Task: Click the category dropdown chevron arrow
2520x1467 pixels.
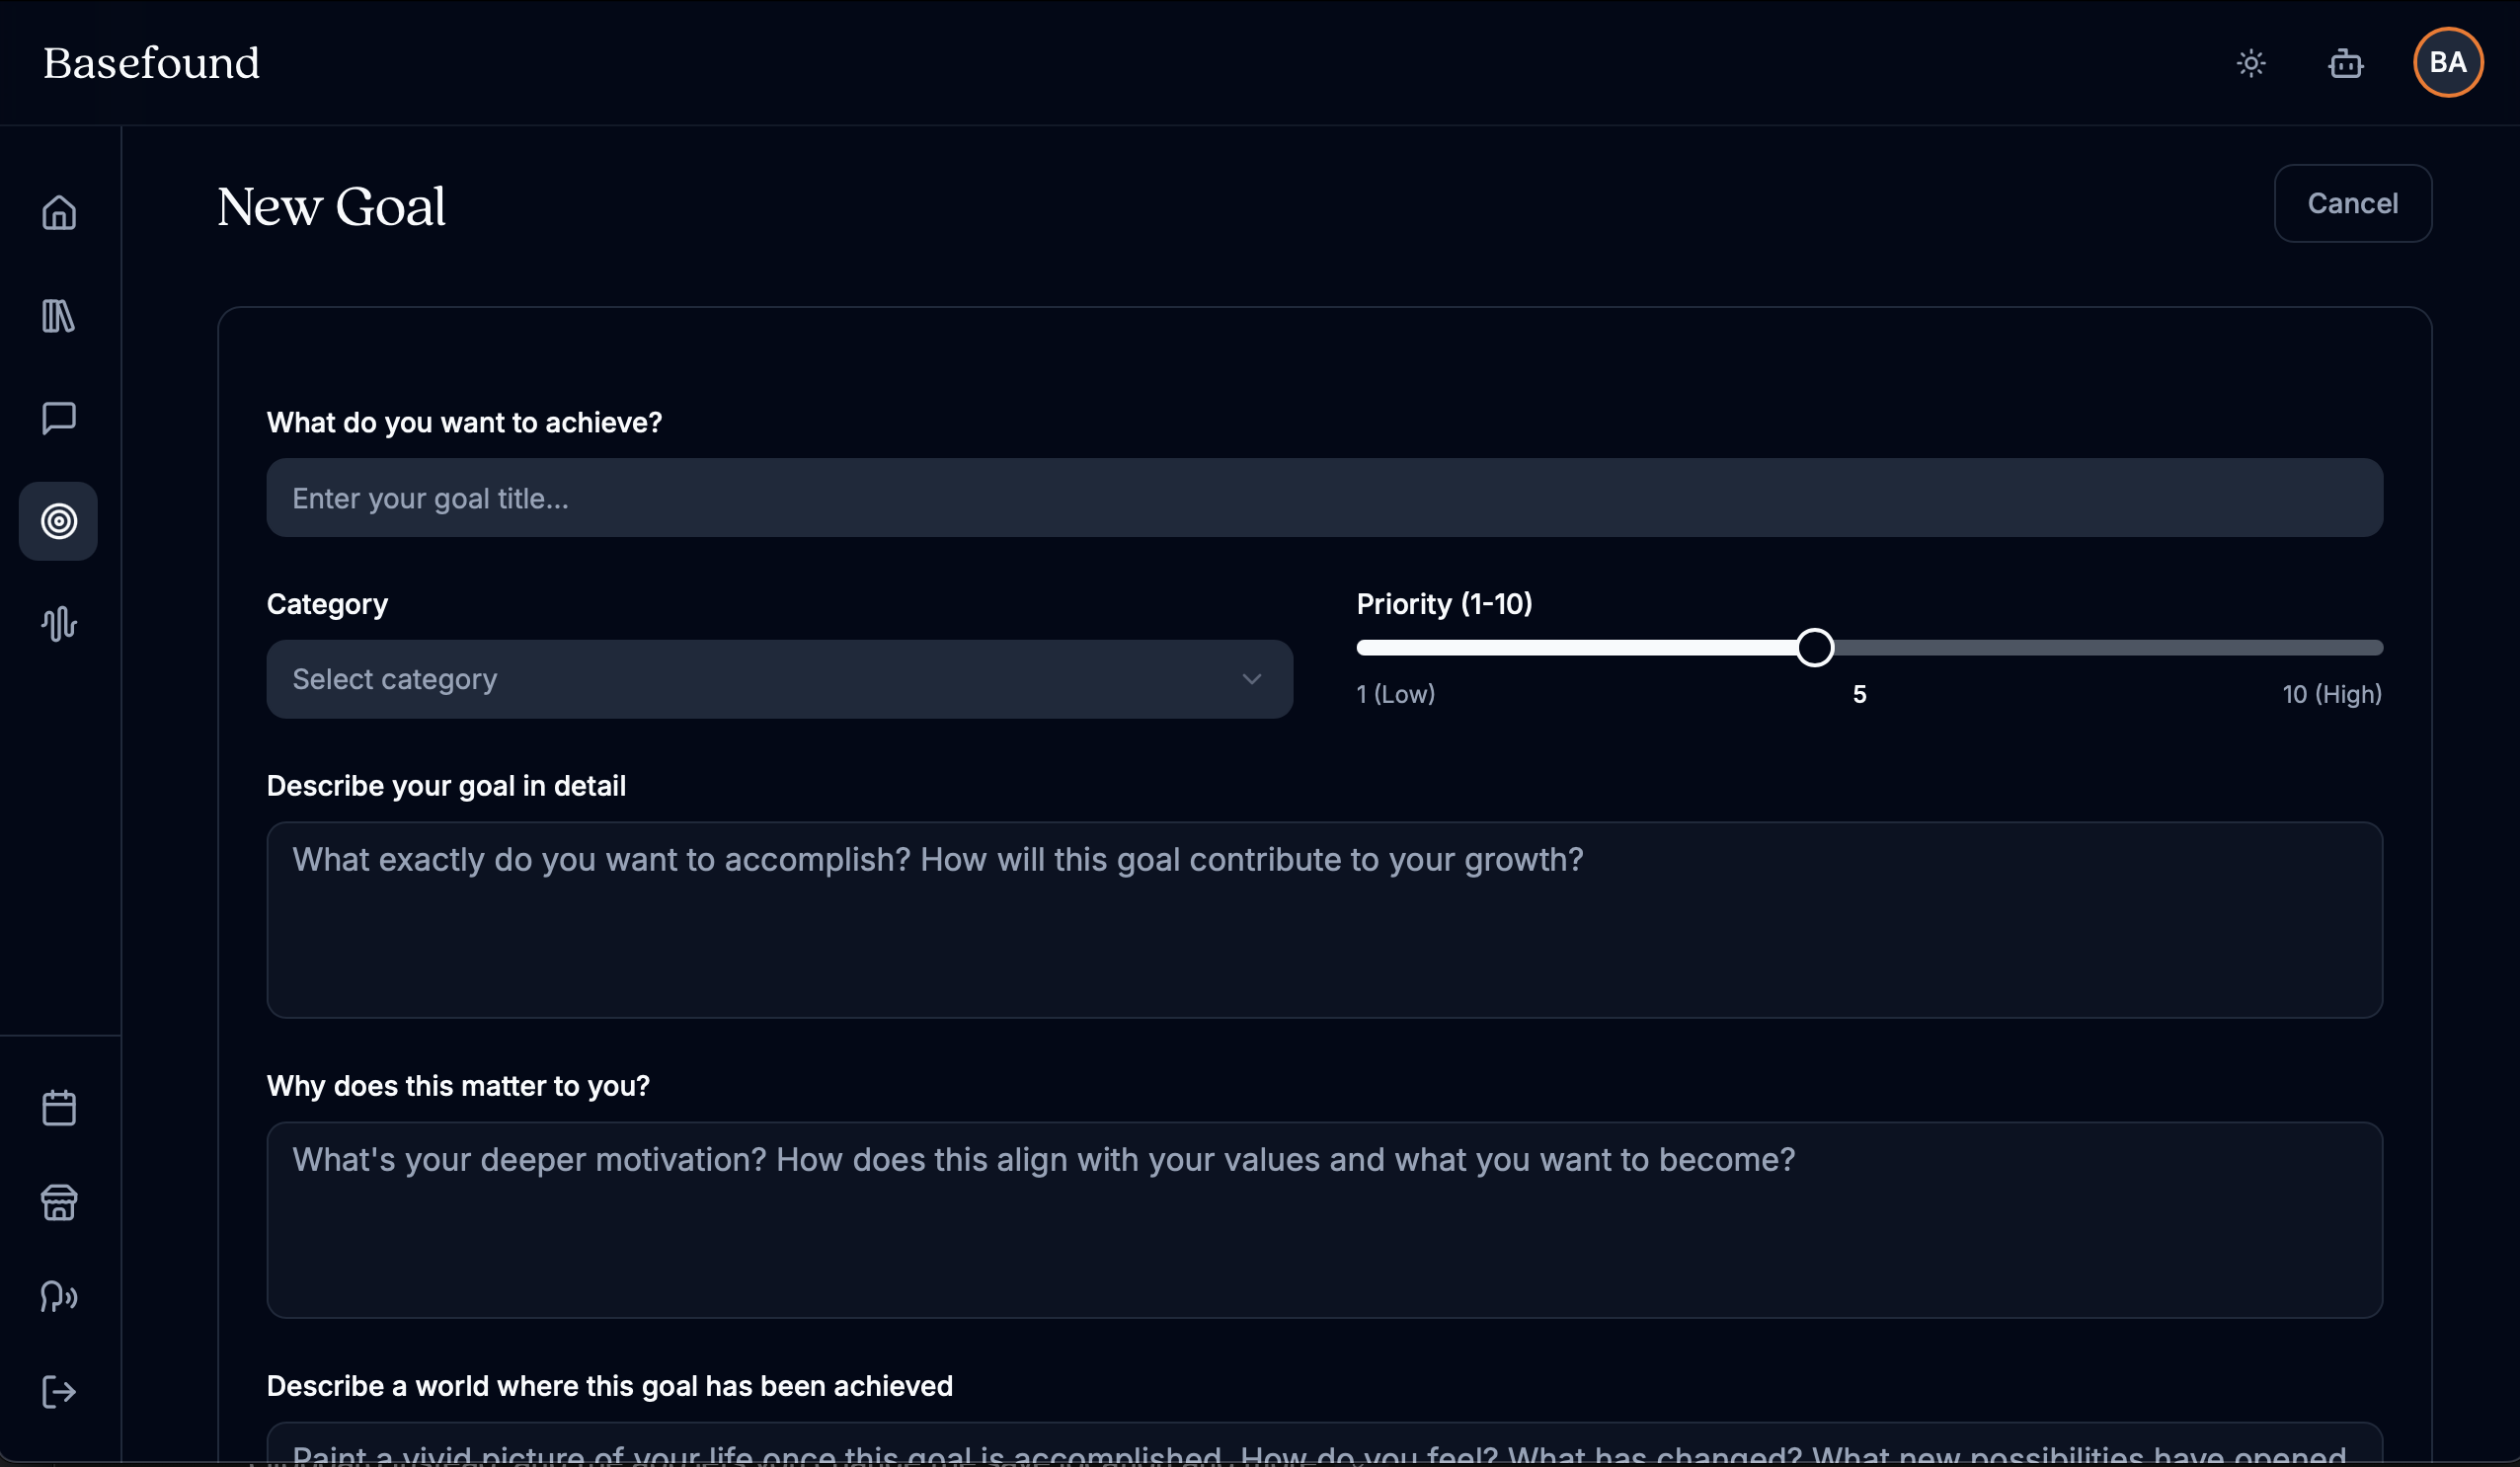Action: click(x=1251, y=679)
